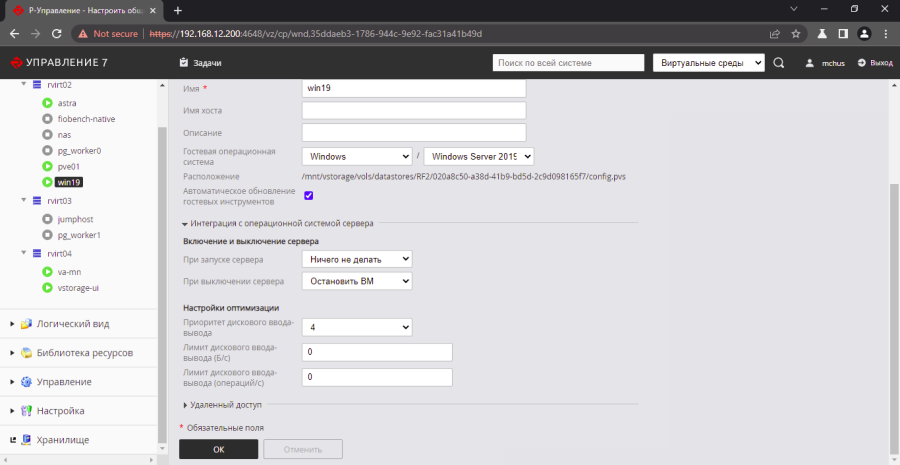This screenshot has width=900, height=465.
Task: Click the Задачи clipboard icon
Action: pos(183,63)
